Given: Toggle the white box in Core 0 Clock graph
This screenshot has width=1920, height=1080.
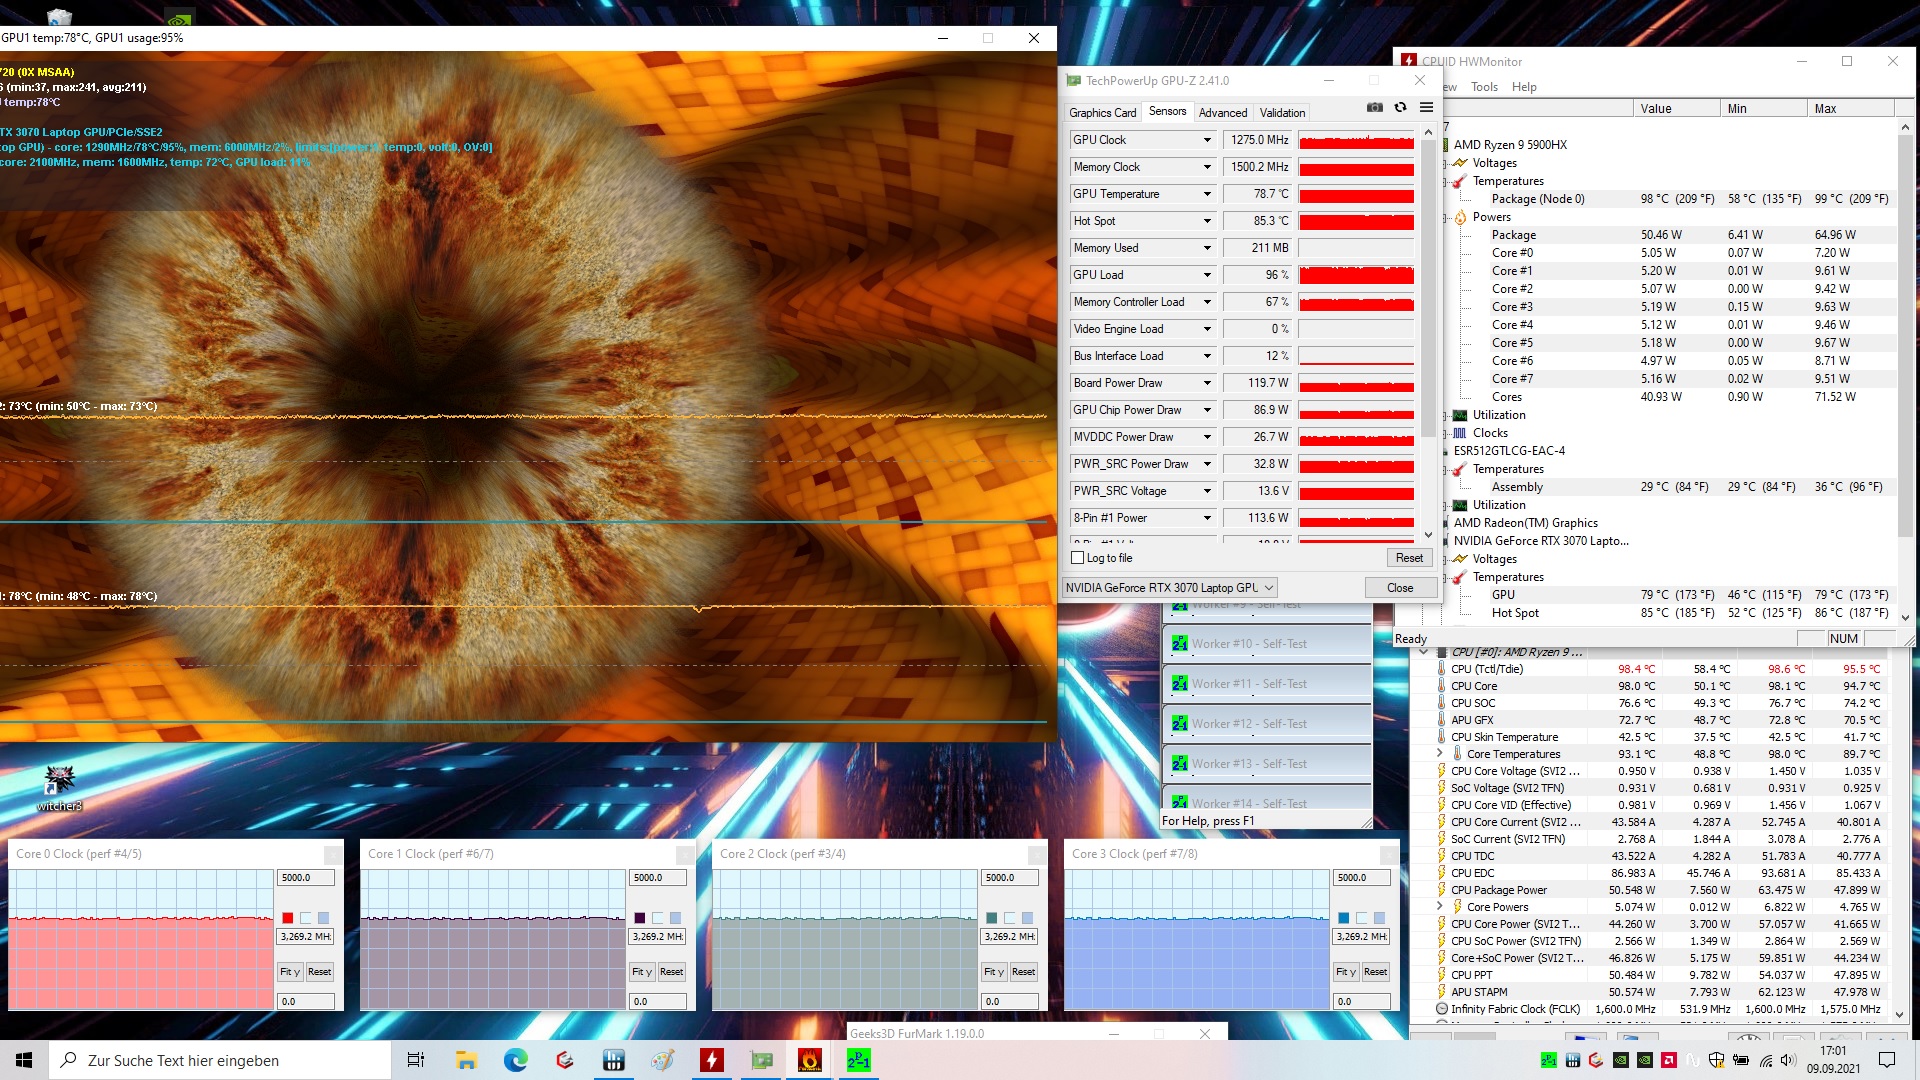Looking at the screenshot, I should [x=306, y=918].
